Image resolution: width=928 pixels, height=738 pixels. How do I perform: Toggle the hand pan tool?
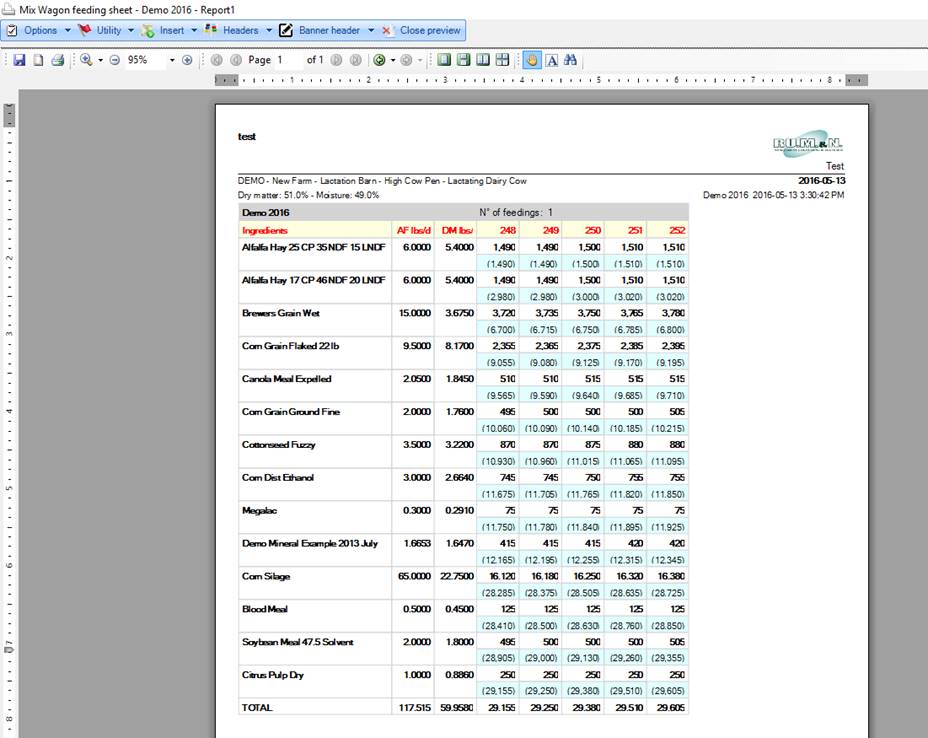(532, 60)
